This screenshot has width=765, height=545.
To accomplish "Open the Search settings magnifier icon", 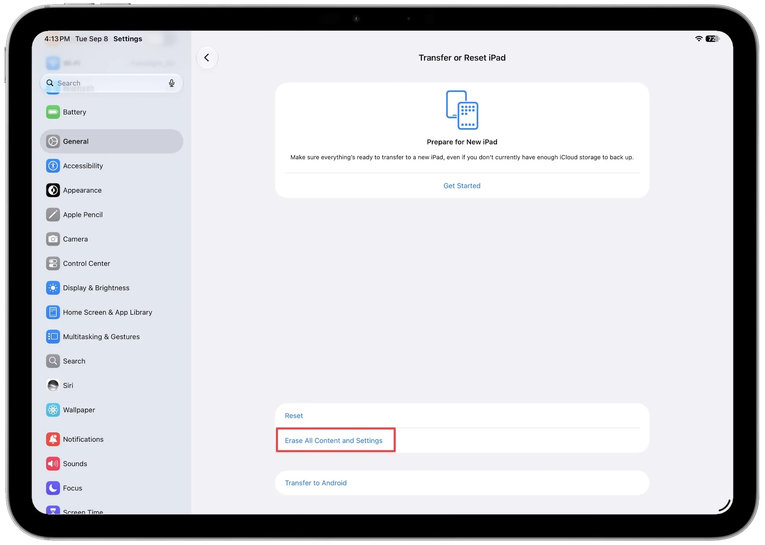I will tap(53, 361).
